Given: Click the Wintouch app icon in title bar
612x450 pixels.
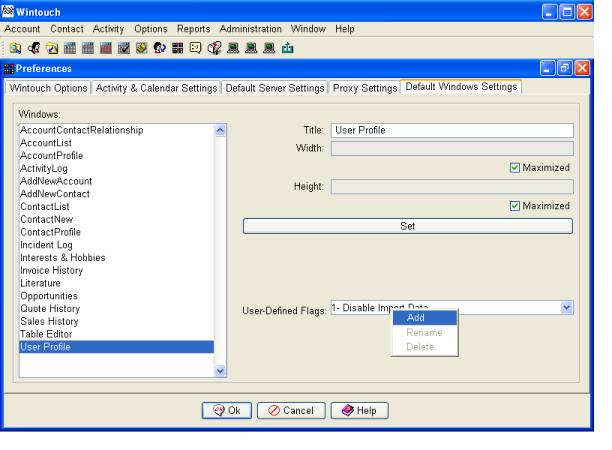Looking at the screenshot, I should 7,11.
